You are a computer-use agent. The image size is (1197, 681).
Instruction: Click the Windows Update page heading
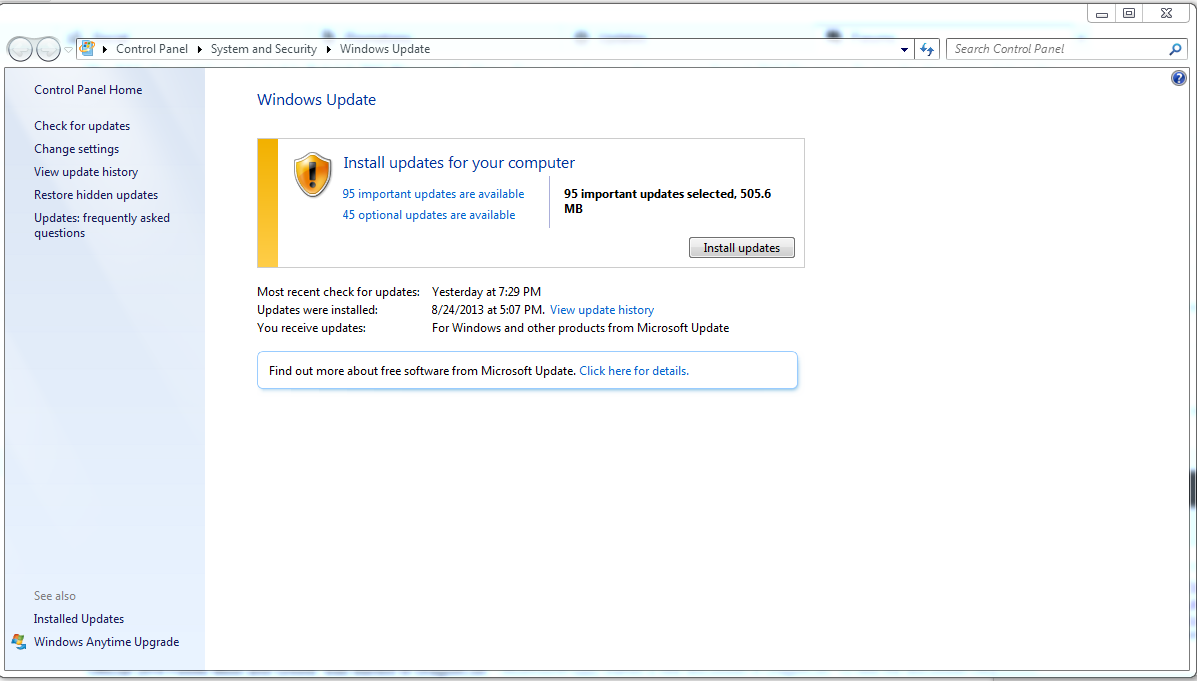(x=316, y=100)
